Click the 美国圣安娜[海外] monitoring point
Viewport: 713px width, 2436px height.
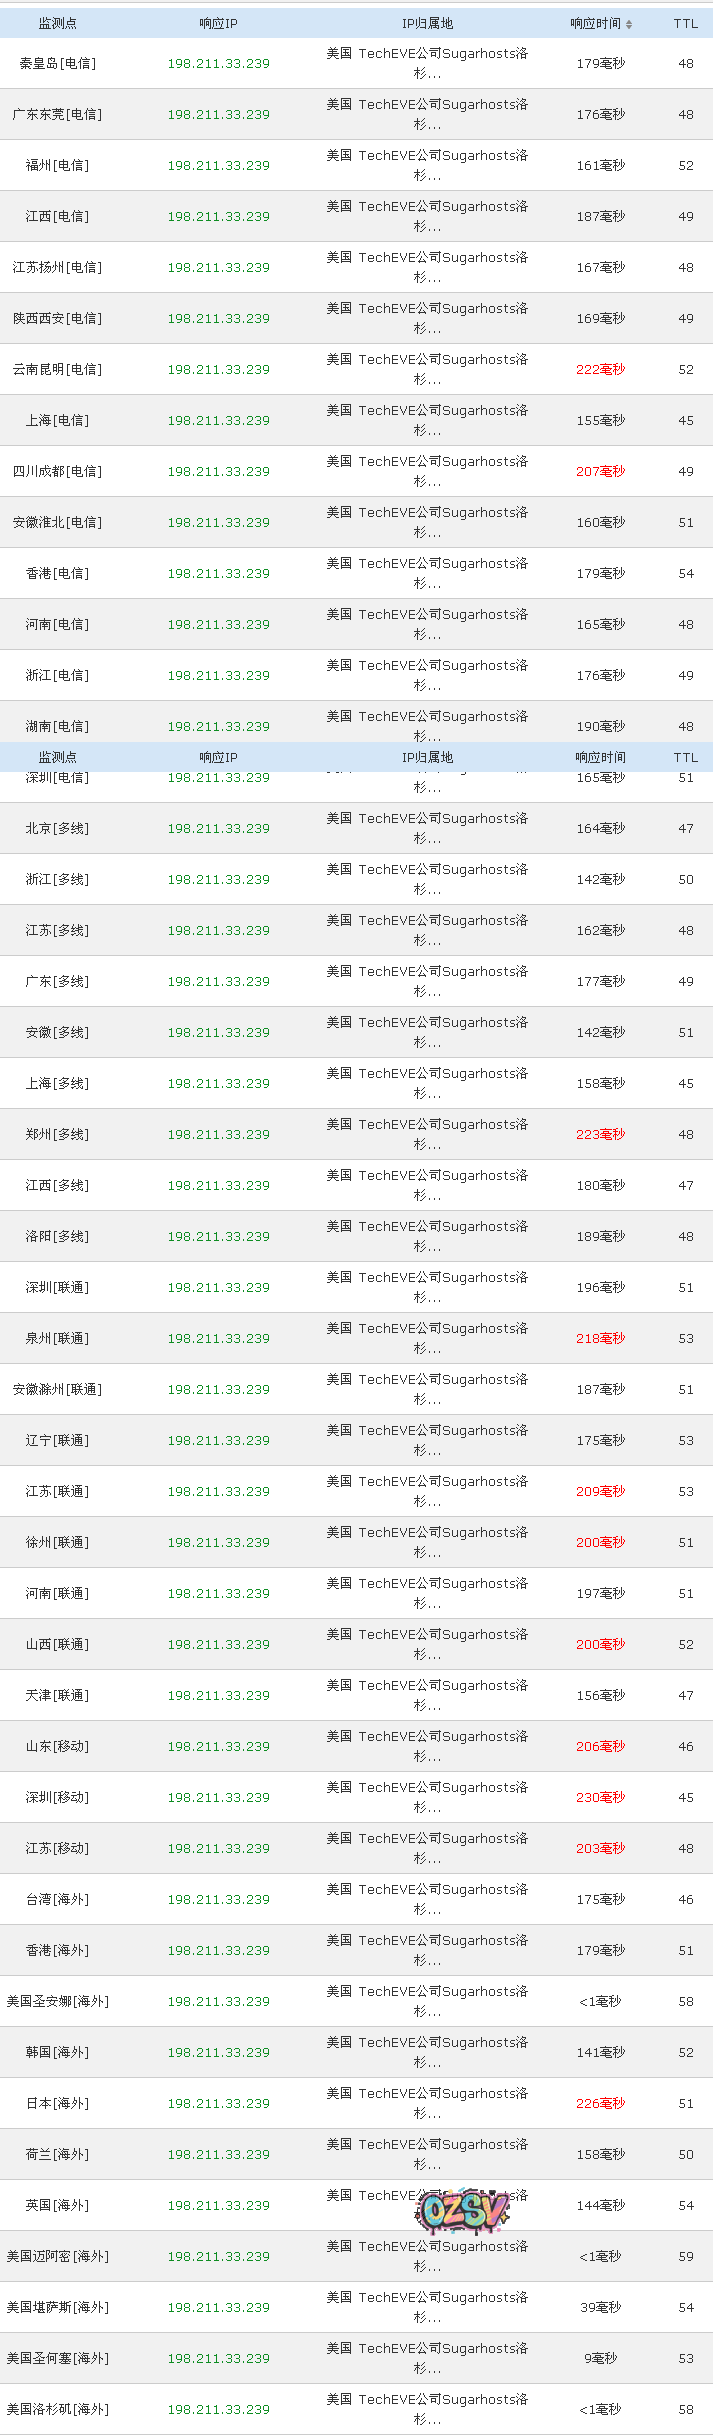(x=57, y=2001)
